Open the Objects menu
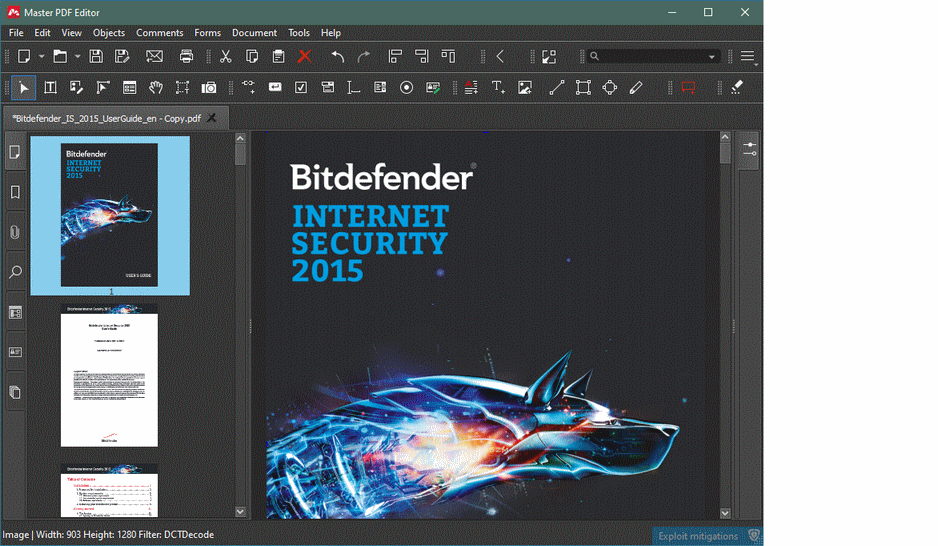Image resolution: width=938 pixels, height=546 pixels. (x=109, y=33)
